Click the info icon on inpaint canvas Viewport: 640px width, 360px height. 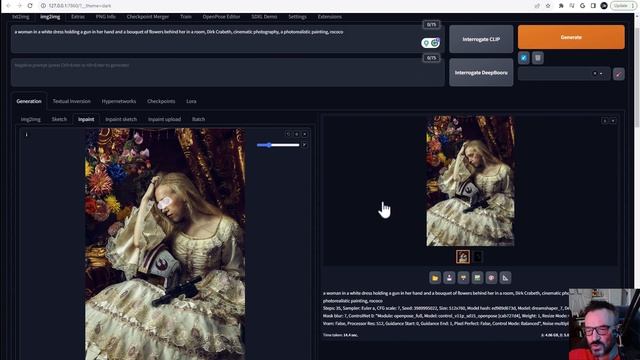pyautogui.click(x=27, y=135)
